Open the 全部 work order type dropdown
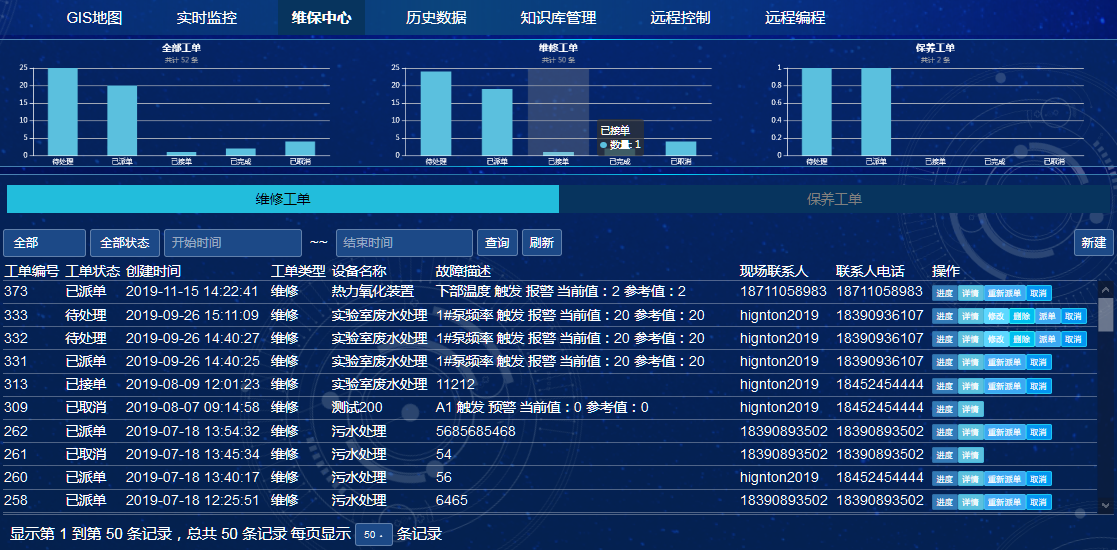1117x550 pixels. 44,243
